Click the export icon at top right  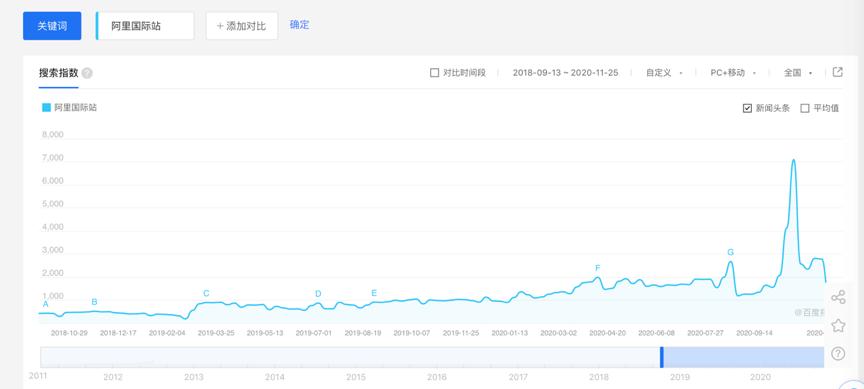click(838, 72)
